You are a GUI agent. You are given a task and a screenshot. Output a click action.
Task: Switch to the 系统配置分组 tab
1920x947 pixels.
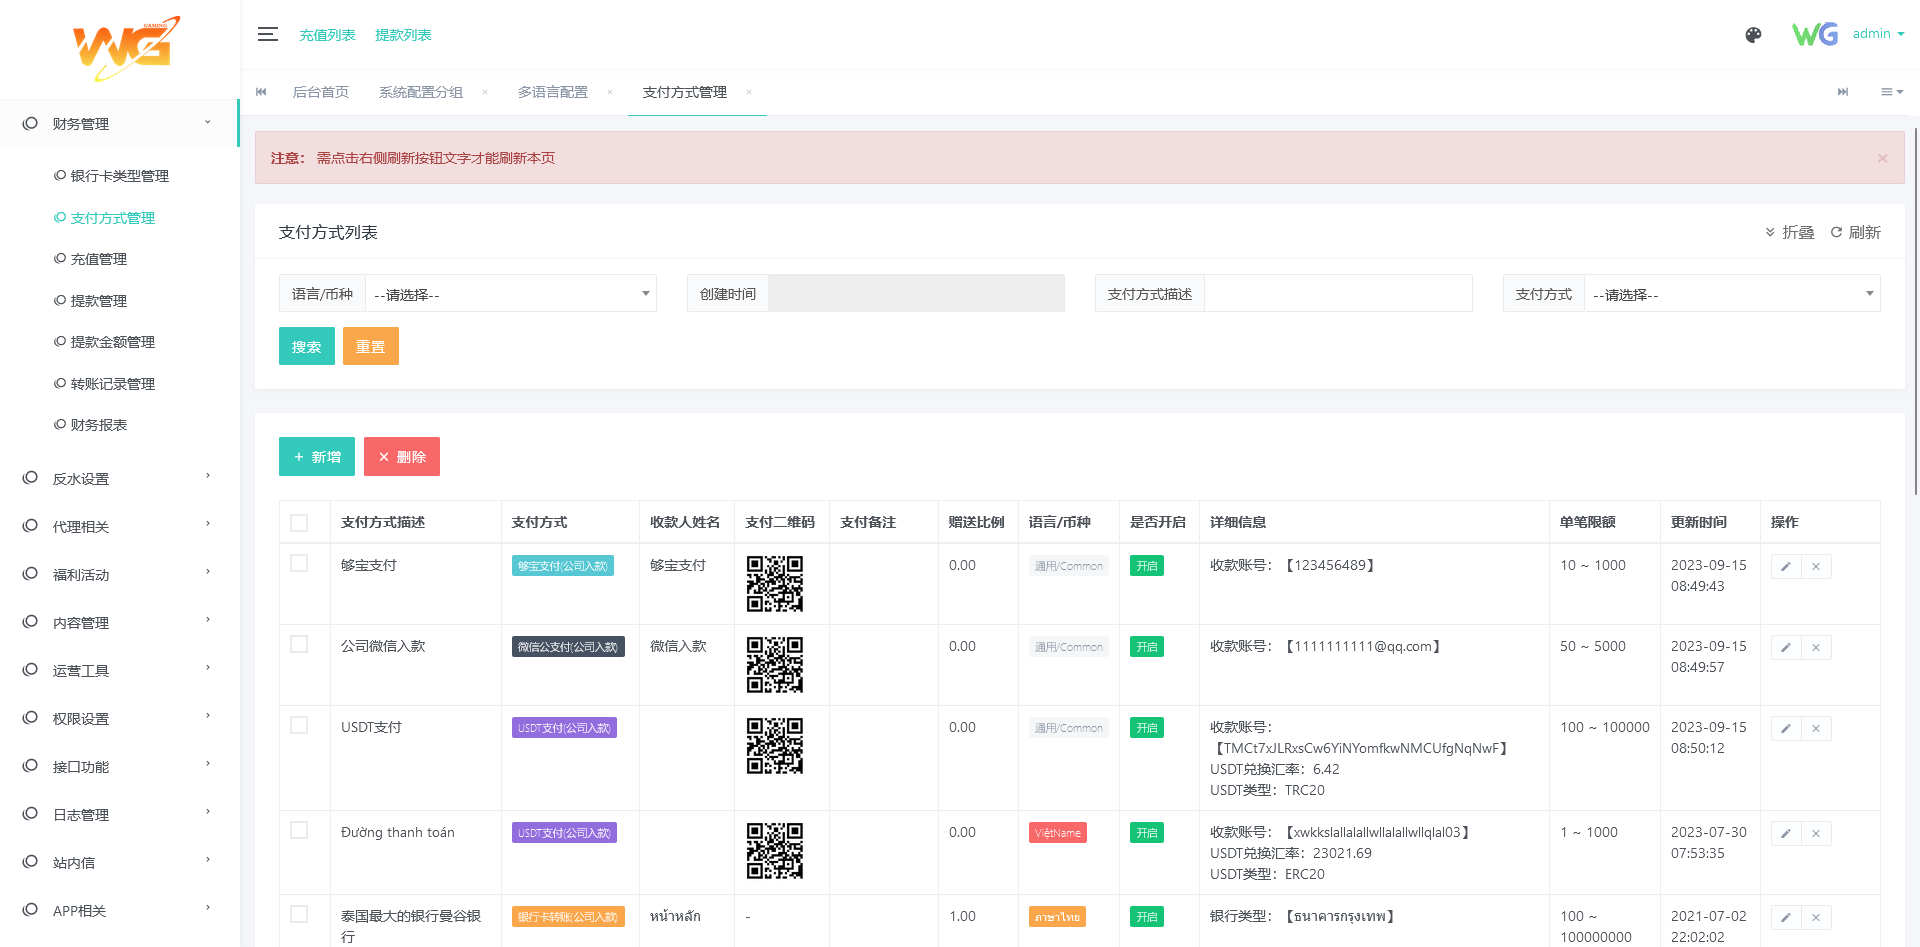(x=420, y=93)
